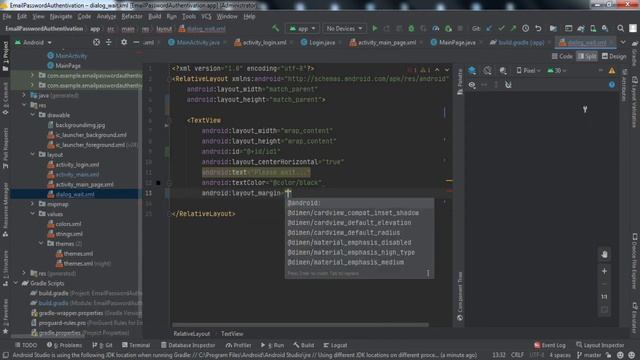Open Design Surface layers icon
The image size is (640, 360).
(x=472, y=71)
